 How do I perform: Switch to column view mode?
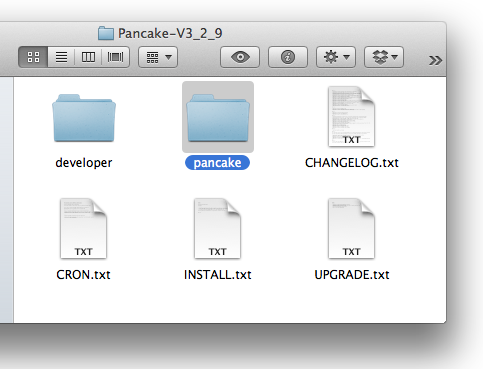88,57
